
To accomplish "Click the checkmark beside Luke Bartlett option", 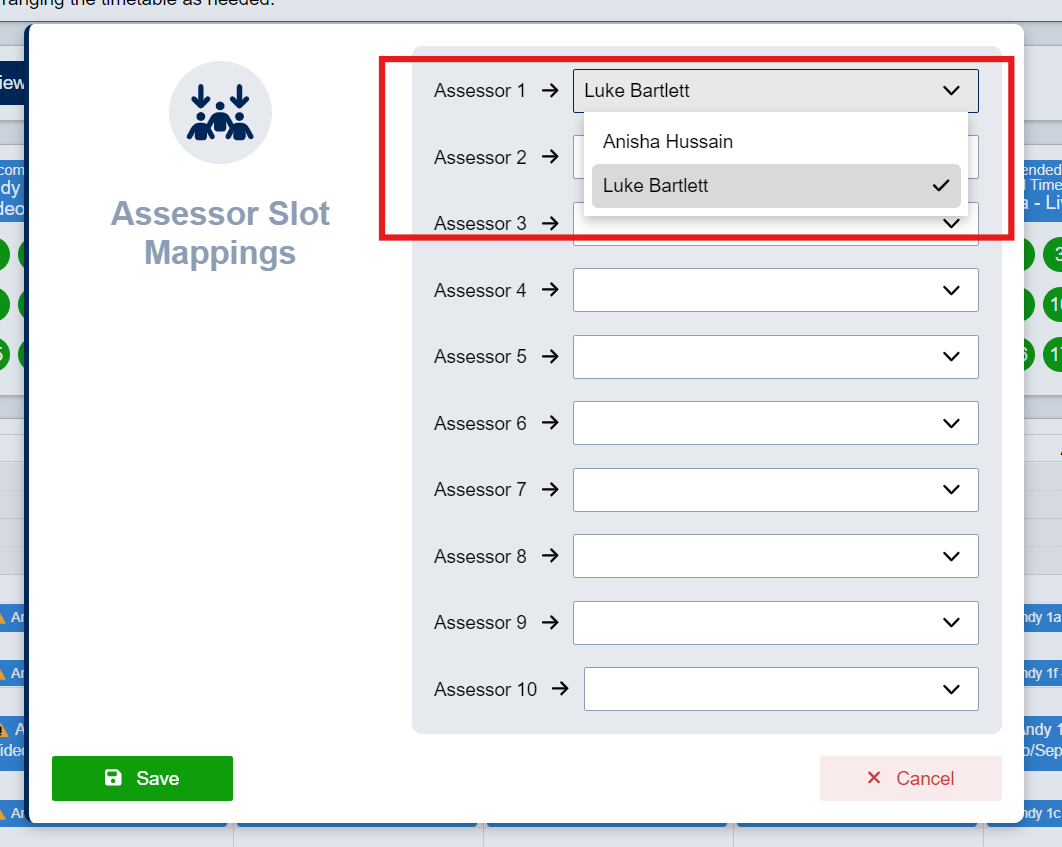I will tap(941, 186).
